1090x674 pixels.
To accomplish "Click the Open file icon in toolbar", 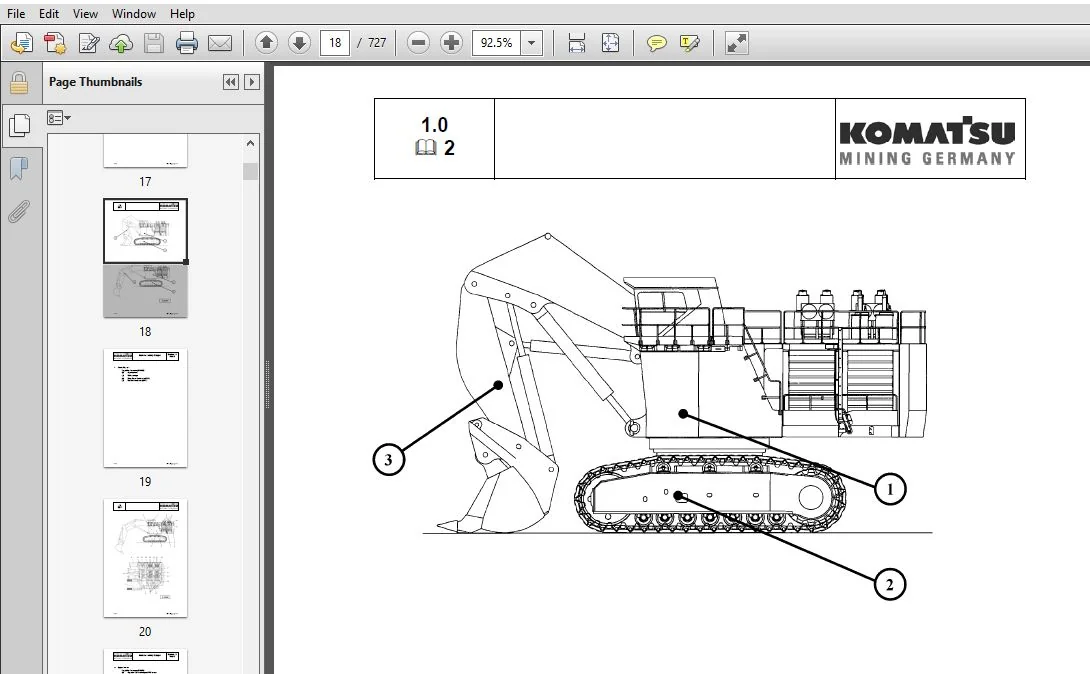I will coord(21,43).
